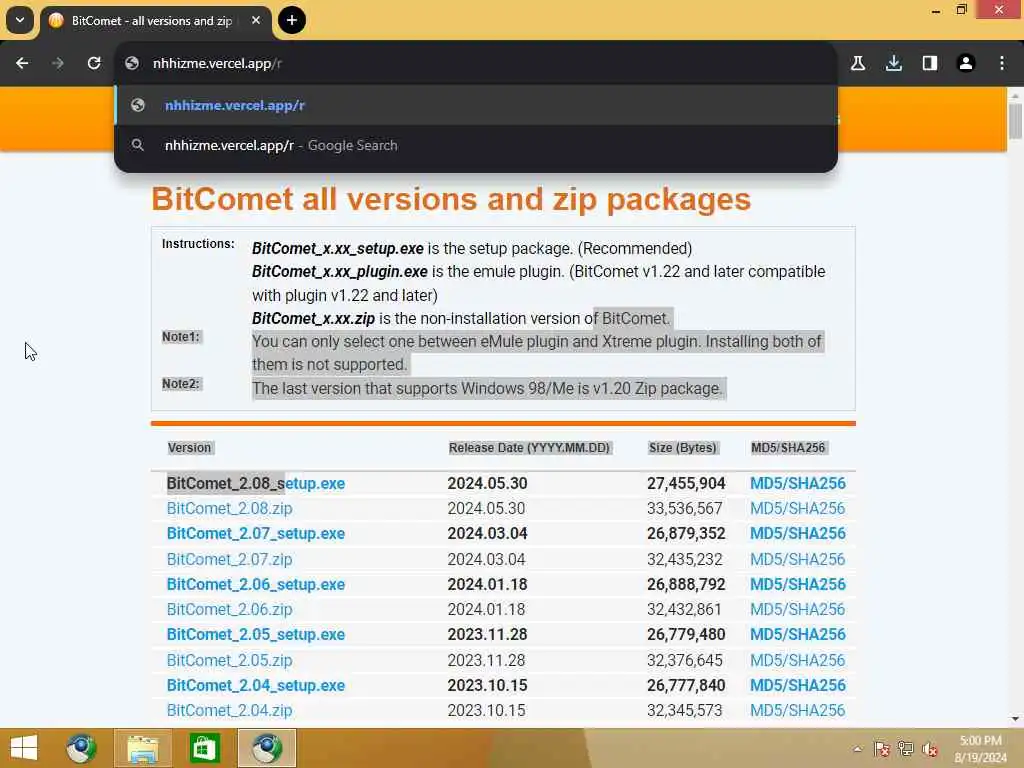Click the page vertical scrollbar thumb
This screenshot has width=1024, height=768.
(1015, 121)
